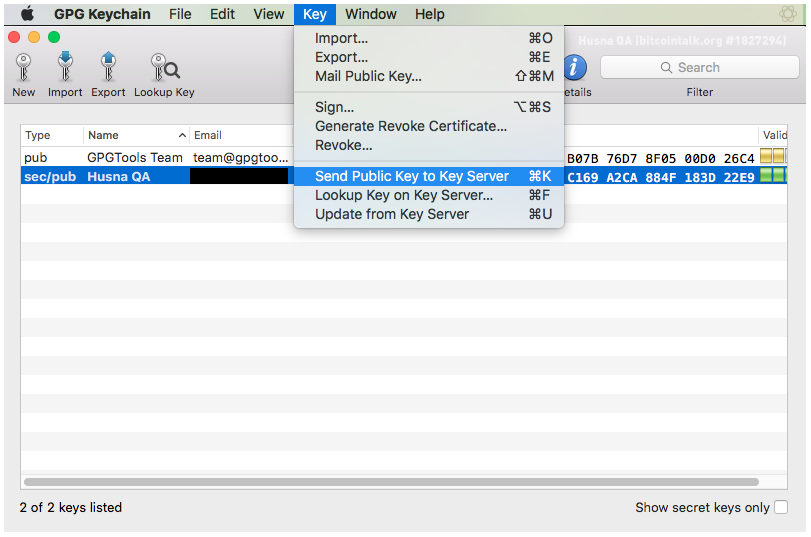This screenshot has height=537, width=811.
Task: Open the Help menu
Action: (x=429, y=14)
